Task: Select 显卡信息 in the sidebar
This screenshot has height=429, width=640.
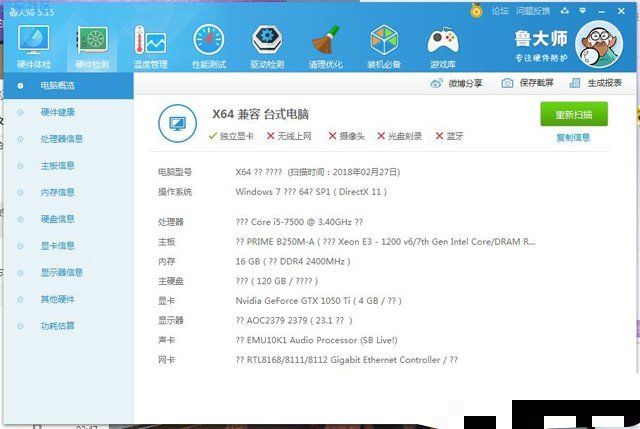Action: 68,246
